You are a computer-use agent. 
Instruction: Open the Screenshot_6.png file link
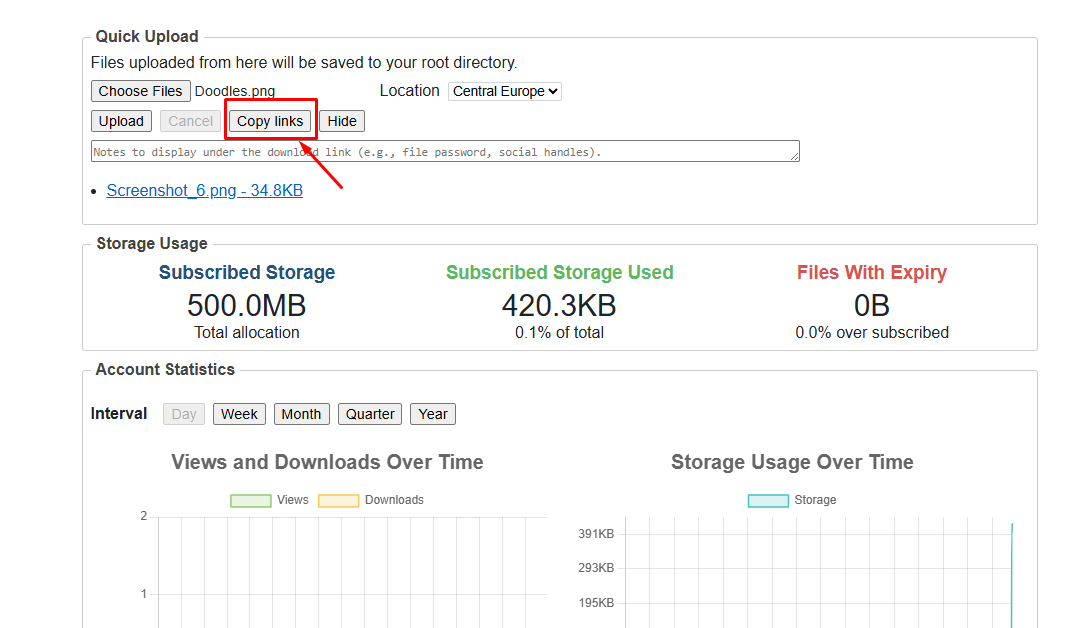205,190
